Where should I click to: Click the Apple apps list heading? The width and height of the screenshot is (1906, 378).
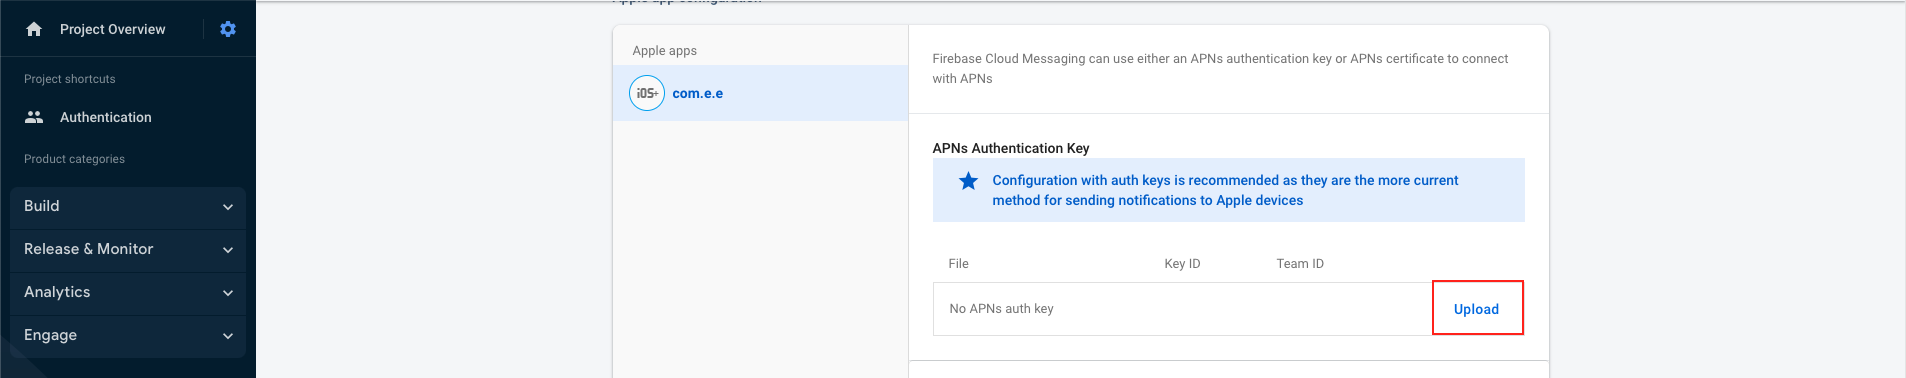pos(665,51)
